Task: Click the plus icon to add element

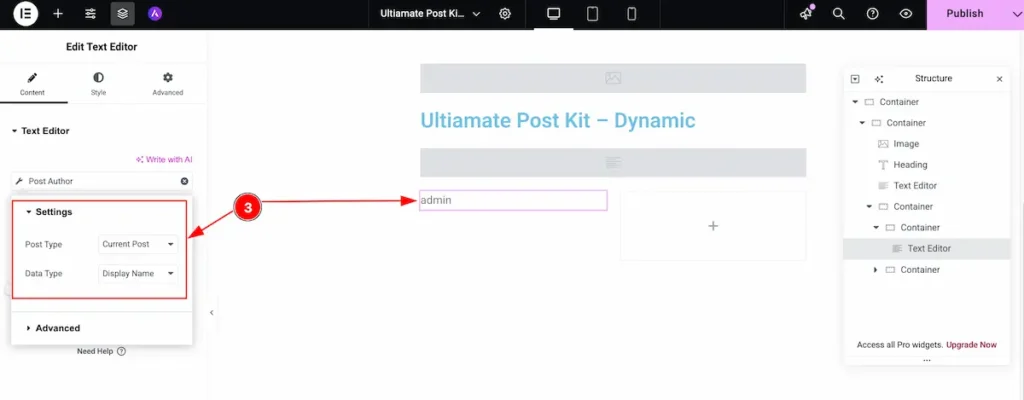Action: (x=58, y=14)
